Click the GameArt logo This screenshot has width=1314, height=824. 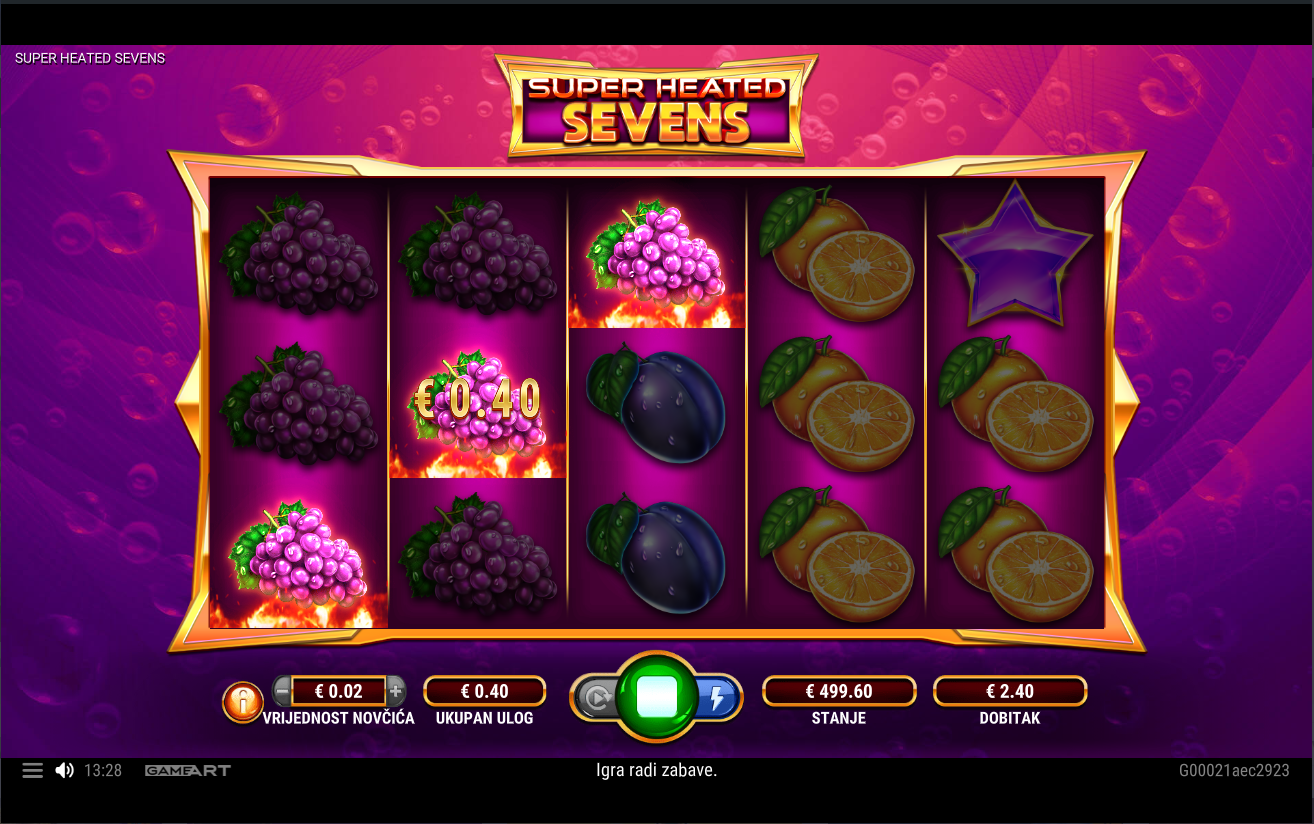point(188,770)
